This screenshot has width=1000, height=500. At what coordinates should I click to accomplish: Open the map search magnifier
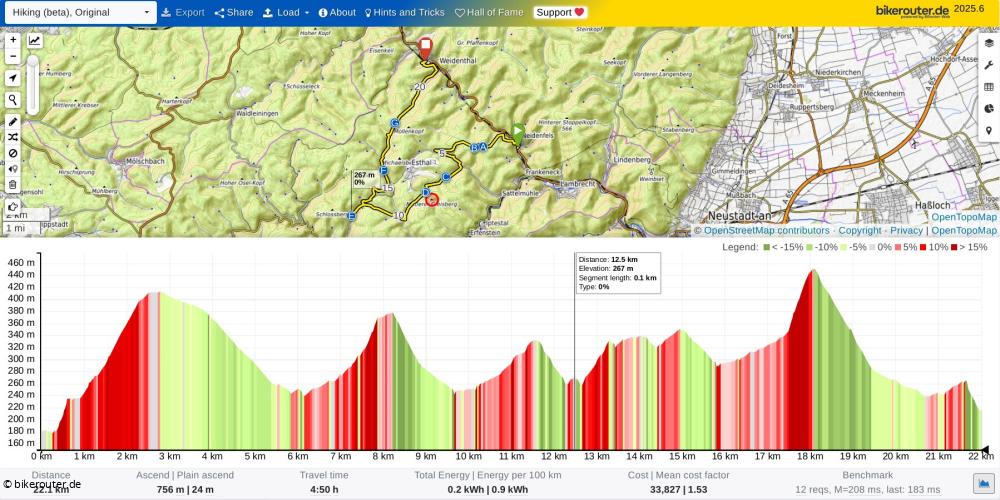pos(13,100)
